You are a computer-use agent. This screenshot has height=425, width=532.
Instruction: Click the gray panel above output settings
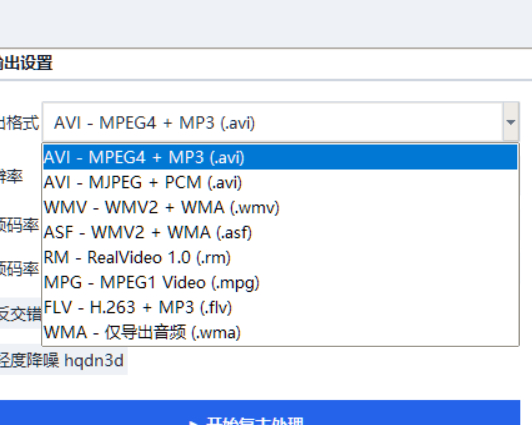coord(266,24)
